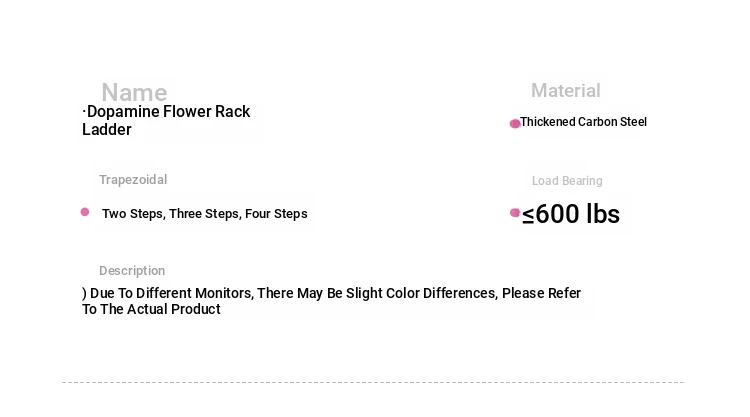Select the Name heading
750x417 pixels.
(134, 92)
